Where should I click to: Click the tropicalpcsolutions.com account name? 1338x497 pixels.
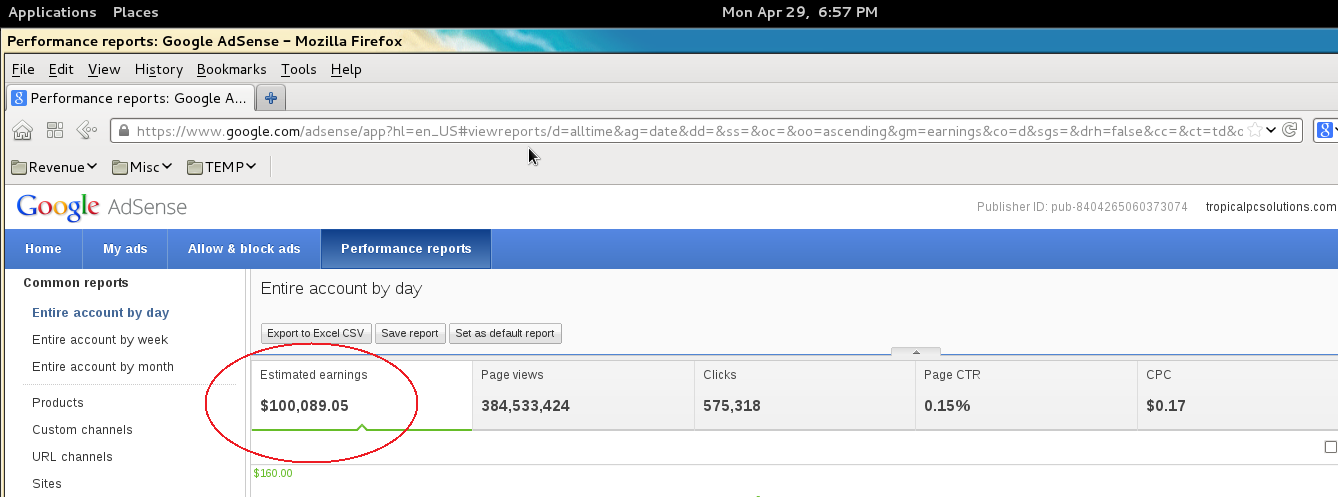(x=1271, y=207)
